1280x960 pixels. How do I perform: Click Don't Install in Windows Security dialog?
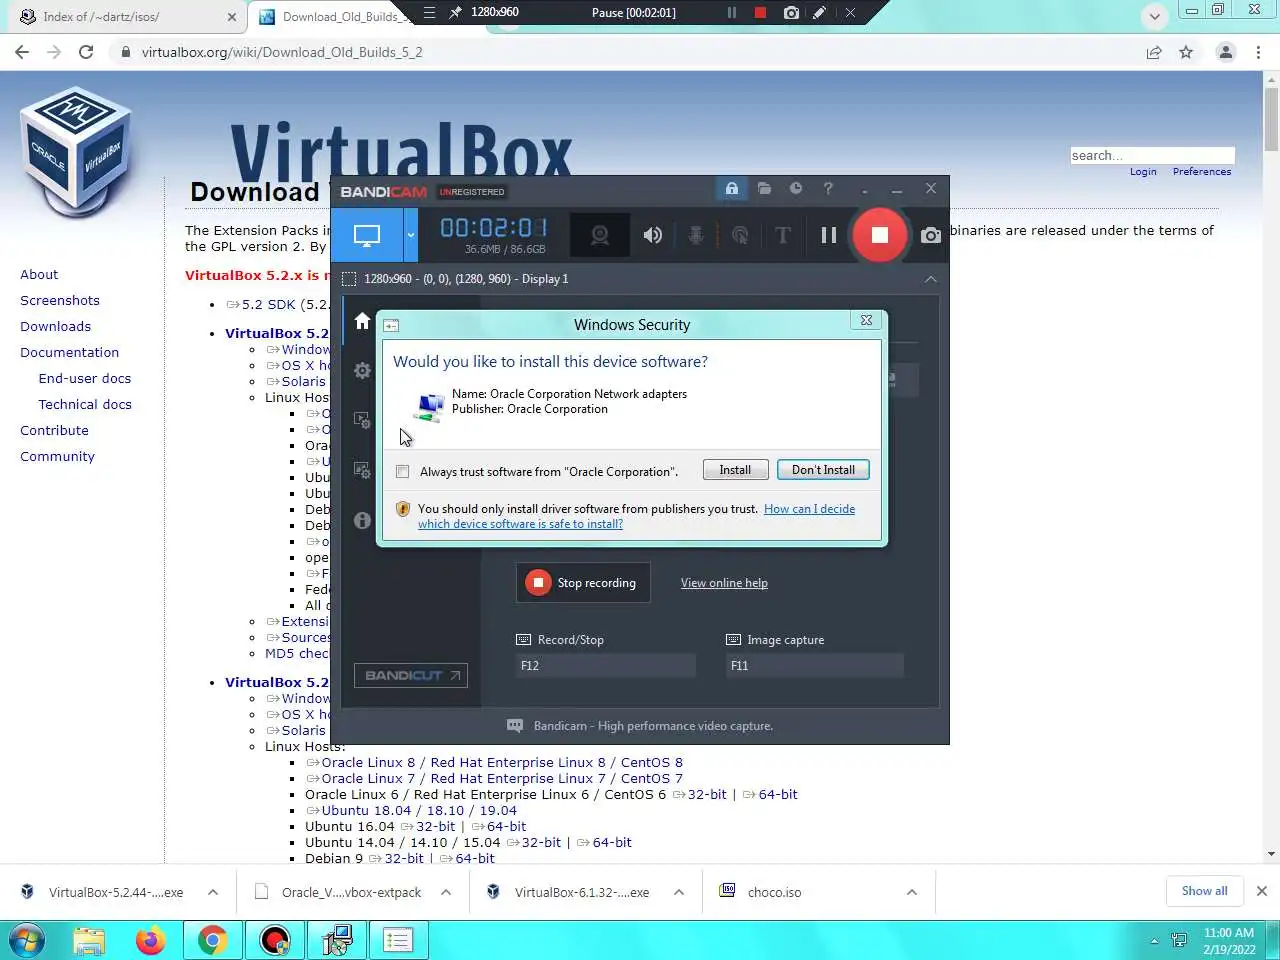pos(823,470)
